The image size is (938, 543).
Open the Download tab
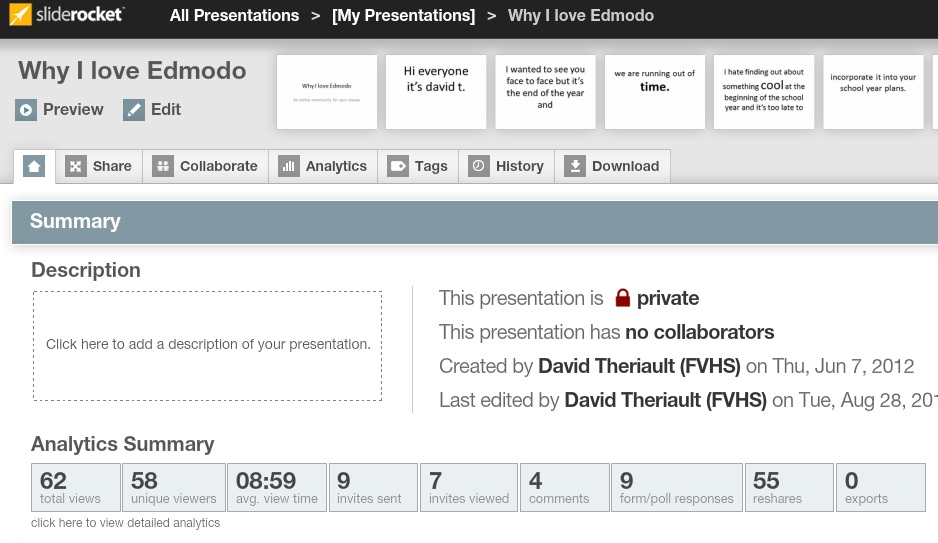coord(612,167)
